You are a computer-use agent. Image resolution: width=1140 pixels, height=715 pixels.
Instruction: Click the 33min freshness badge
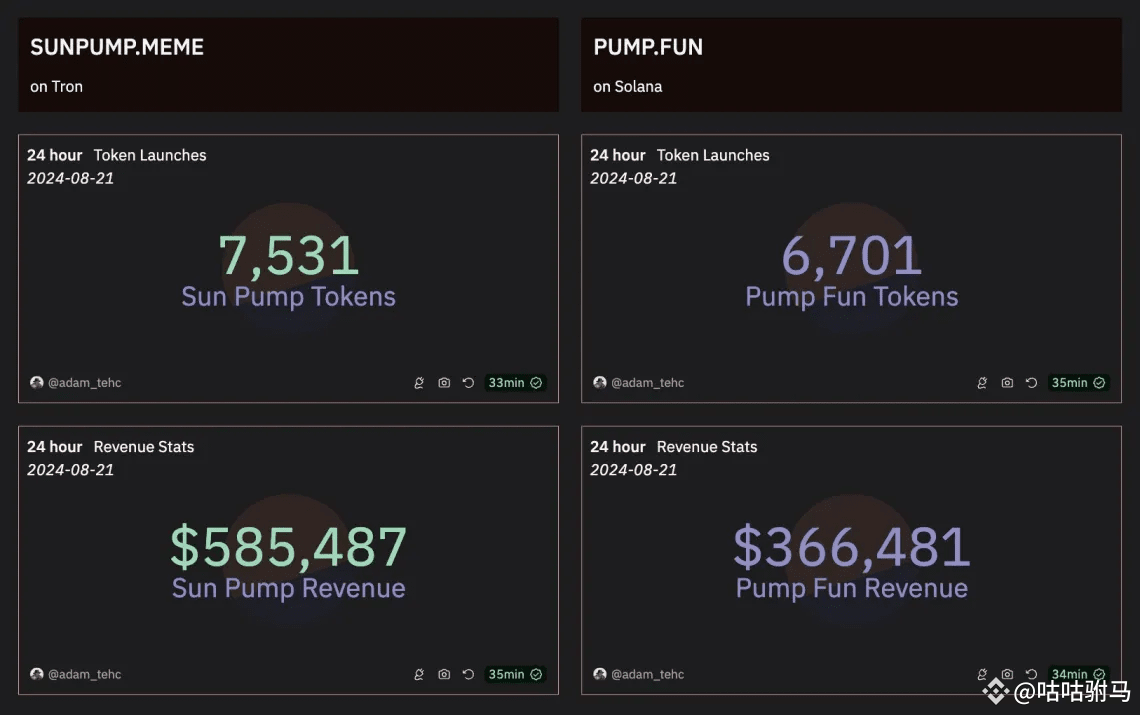coord(515,383)
